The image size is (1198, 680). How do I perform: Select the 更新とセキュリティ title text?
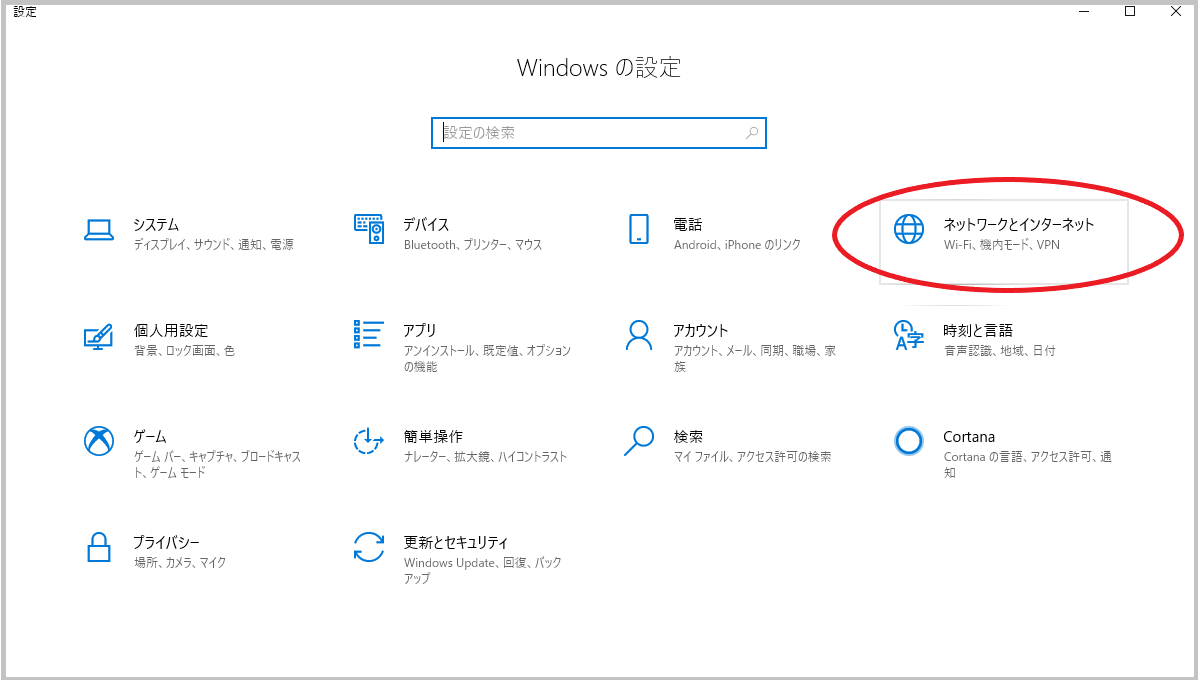(x=455, y=542)
